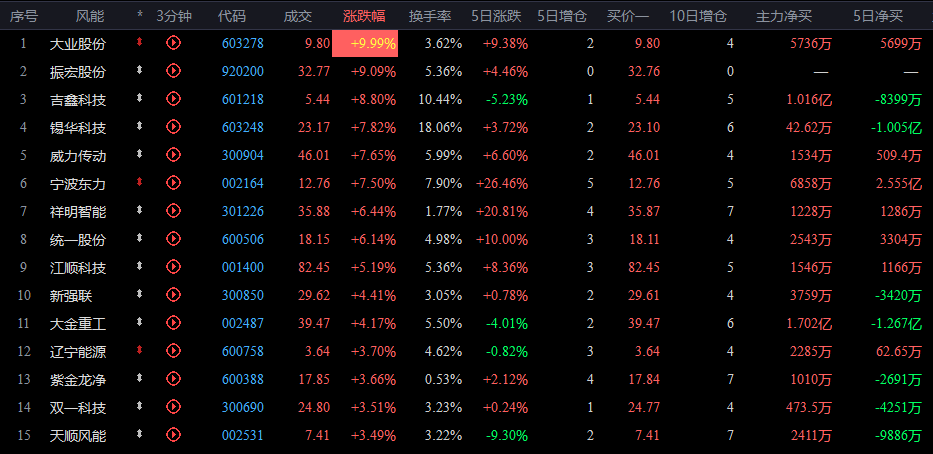
Task: Click the 风能 sector column header
Action: (x=89, y=16)
